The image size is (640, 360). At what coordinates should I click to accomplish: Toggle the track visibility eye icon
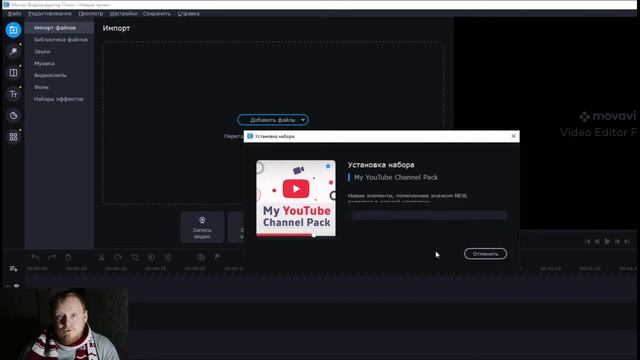click(x=16, y=286)
